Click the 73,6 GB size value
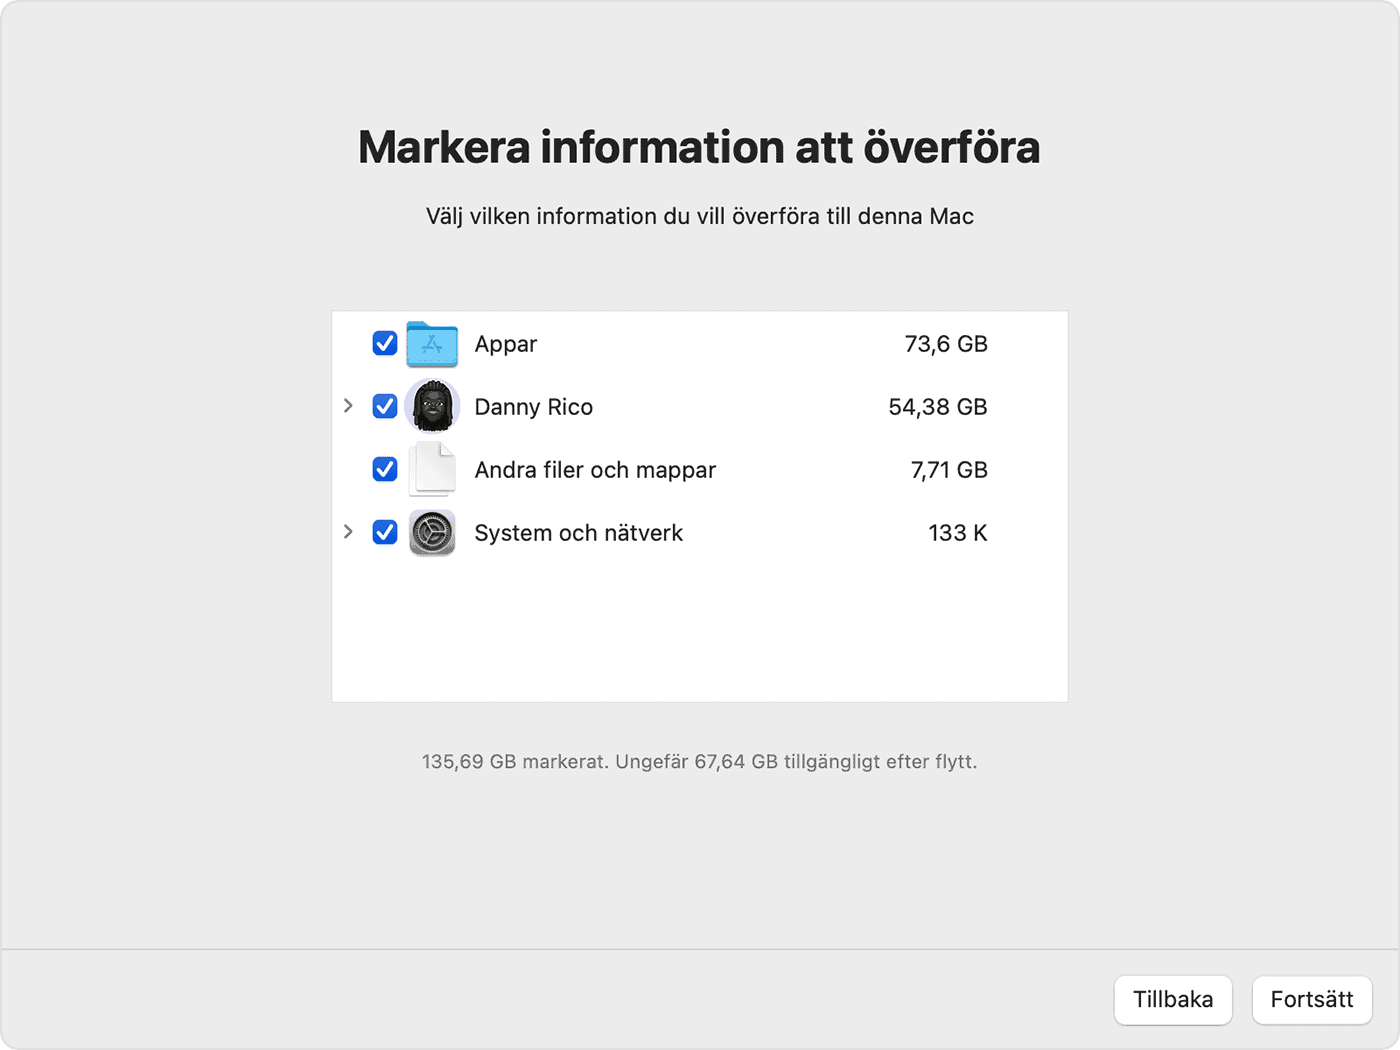The height and width of the screenshot is (1050, 1400). (x=946, y=344)
